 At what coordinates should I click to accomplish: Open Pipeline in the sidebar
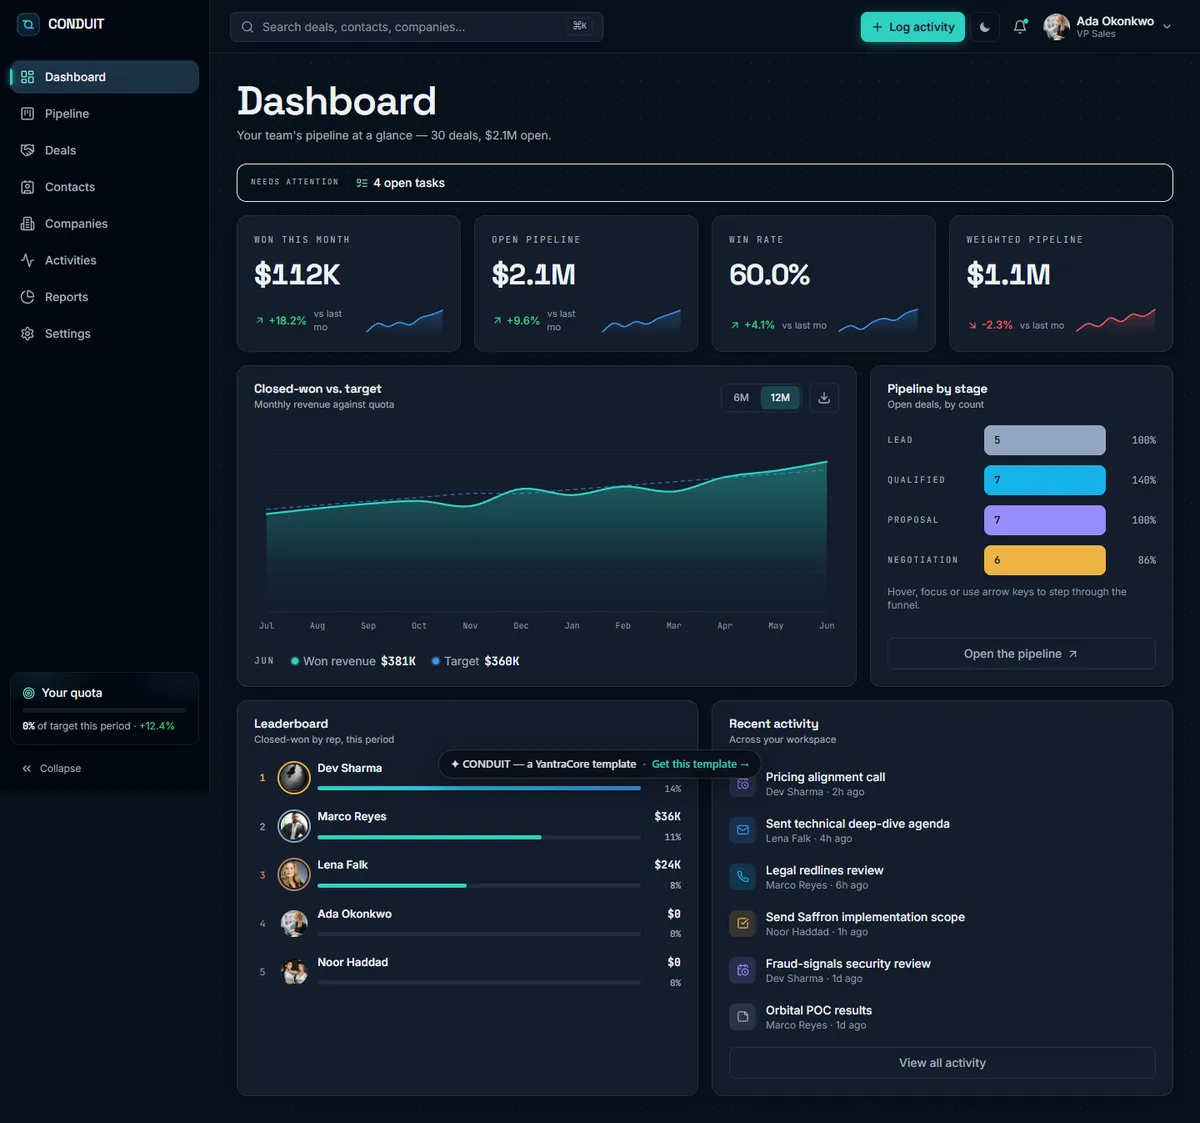104,114
